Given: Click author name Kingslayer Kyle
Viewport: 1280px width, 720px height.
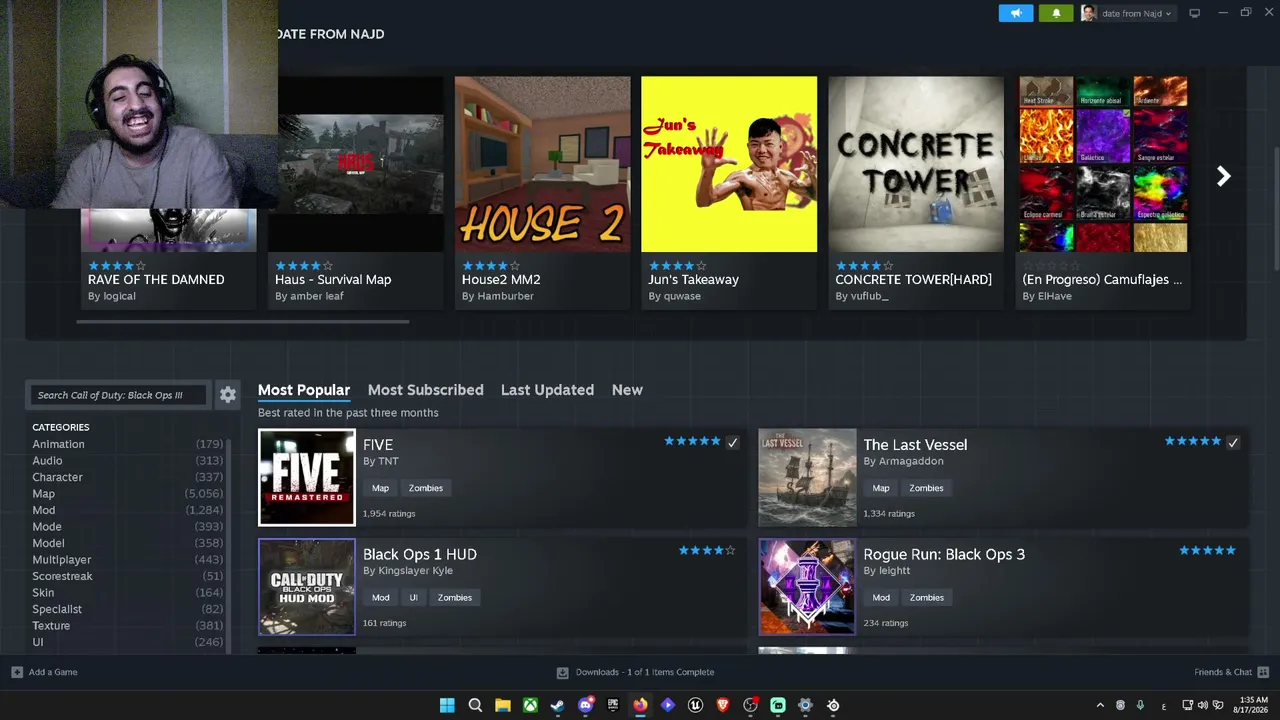Looking at the screenshot, I should pos(415,571).
